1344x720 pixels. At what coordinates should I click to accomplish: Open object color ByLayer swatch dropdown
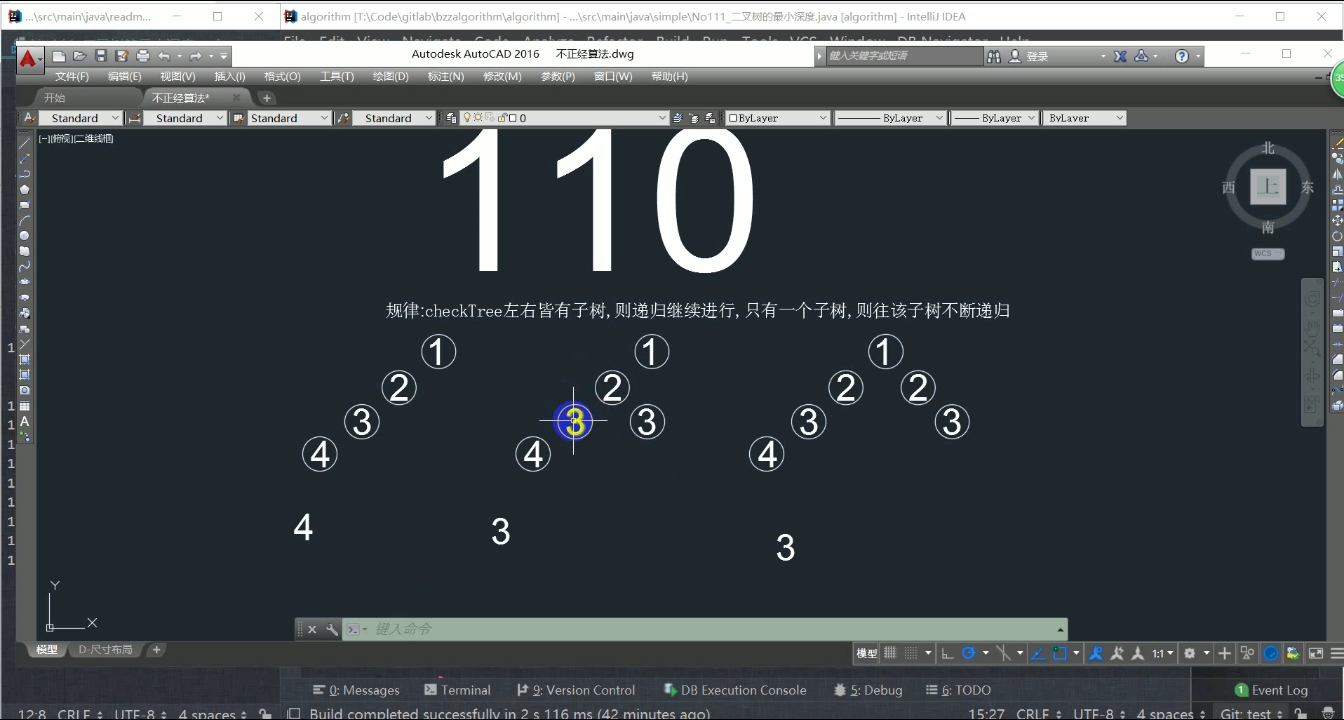click(x=778, y=118)
